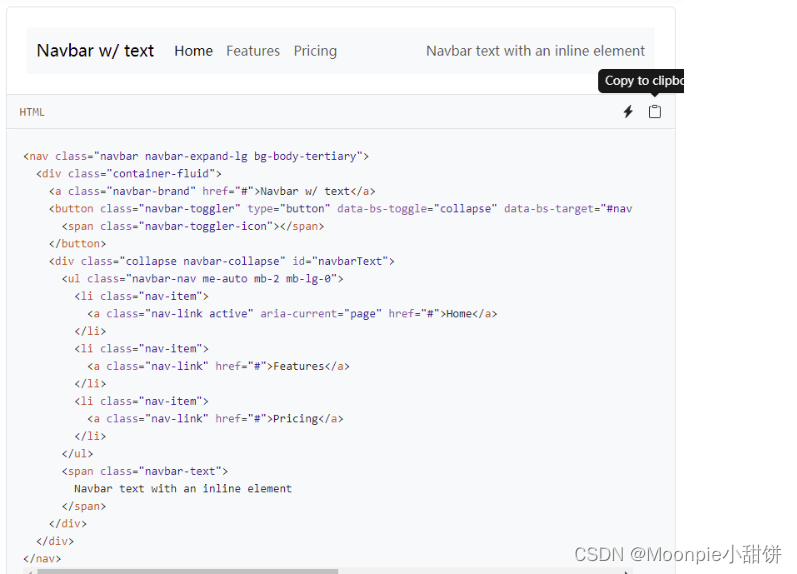797x574 pixels.
Task: Click the 'navbar-brand' anchor code line
Action: tap(212, 191)
